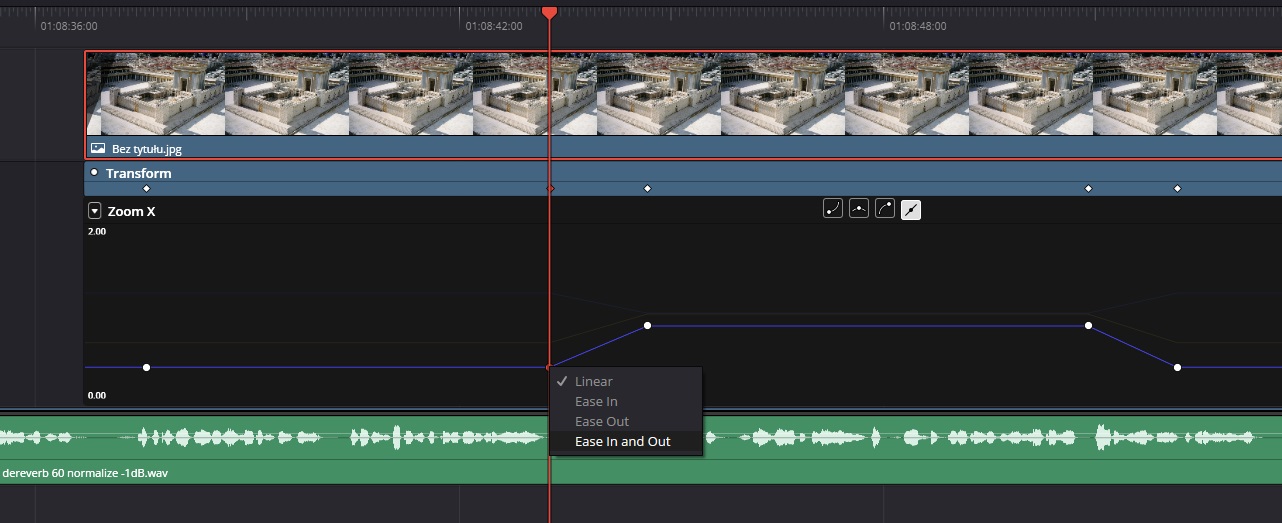1282x523 pixels.
Task: Click ruler timecode 01:08:48:00
Action: tap(918, 26)
